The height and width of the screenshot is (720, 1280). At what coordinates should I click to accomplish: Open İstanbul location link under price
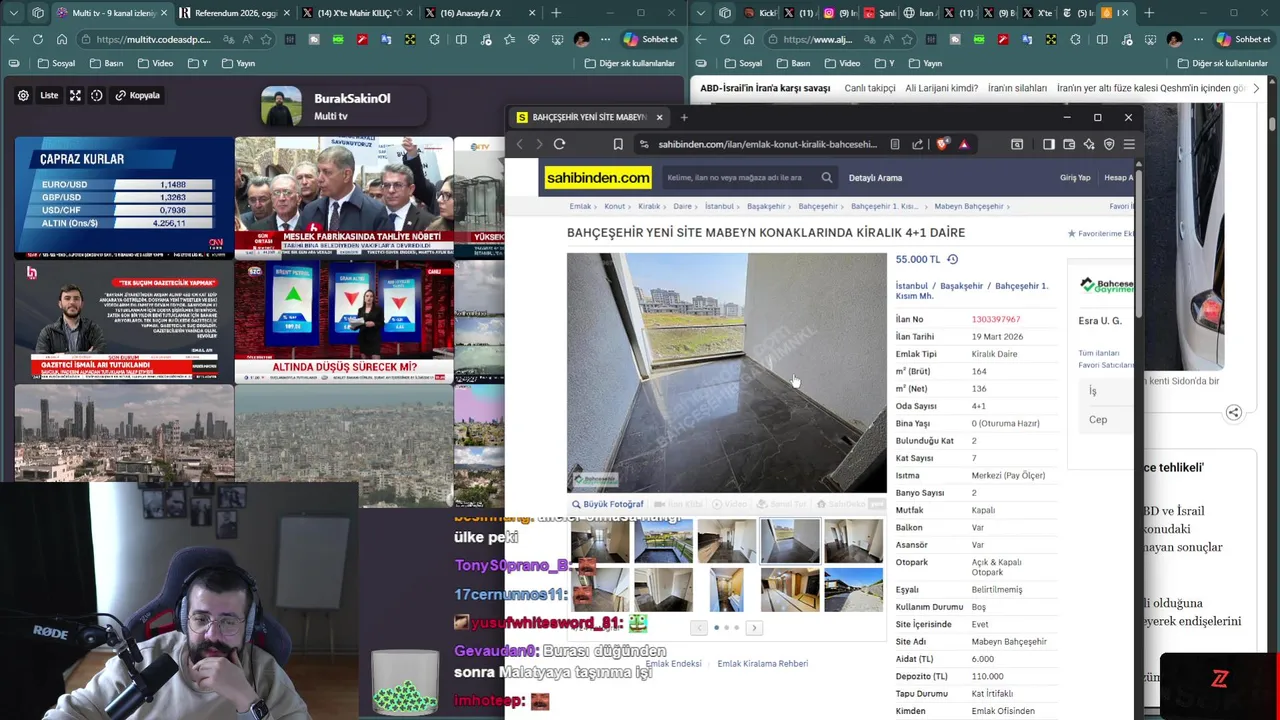[x=911, y=286]
